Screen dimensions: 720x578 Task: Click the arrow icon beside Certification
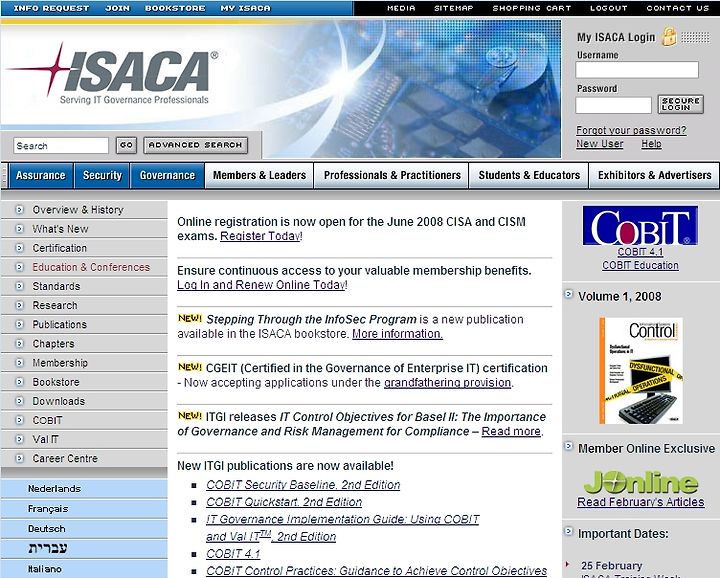point(19,248)
